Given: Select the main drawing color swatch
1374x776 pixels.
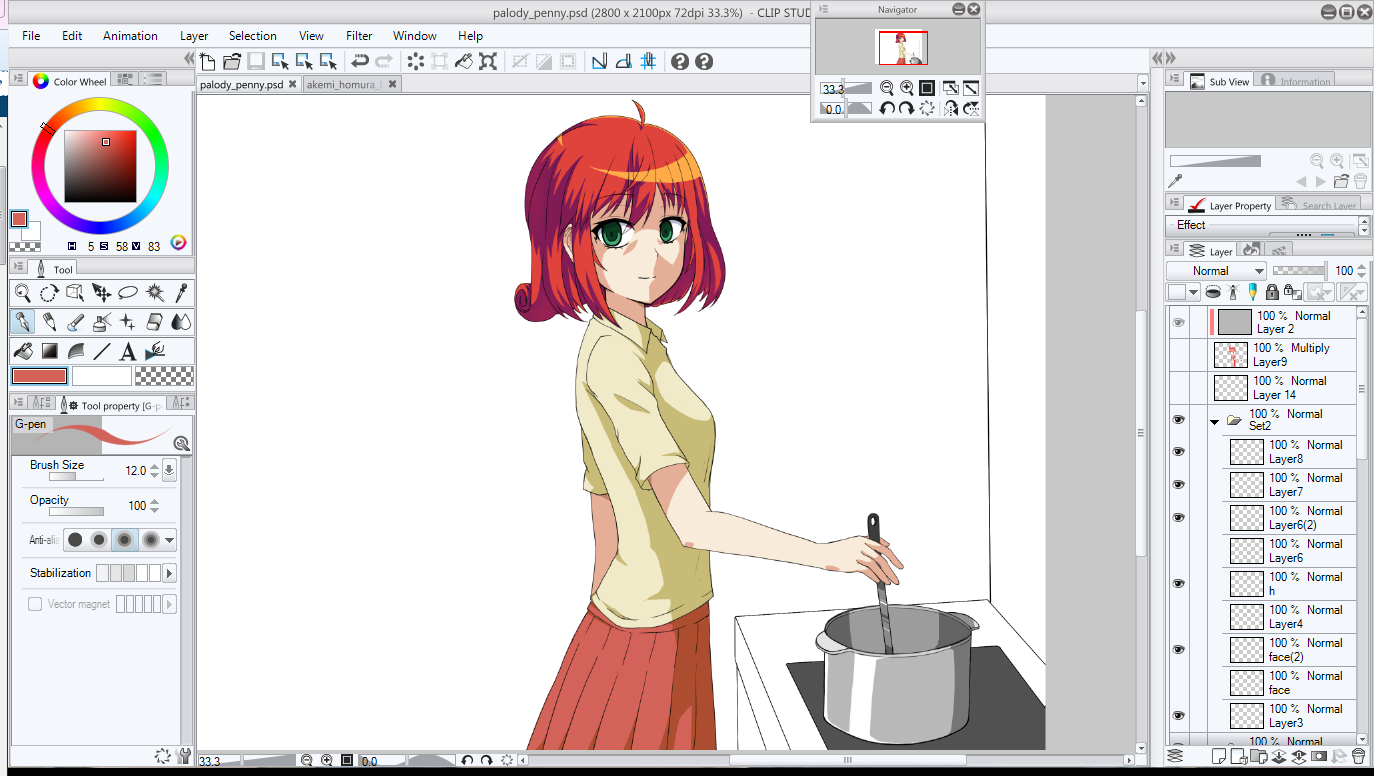Looking at the screenshot, I should pyautogui.click(x=39, y=376).
